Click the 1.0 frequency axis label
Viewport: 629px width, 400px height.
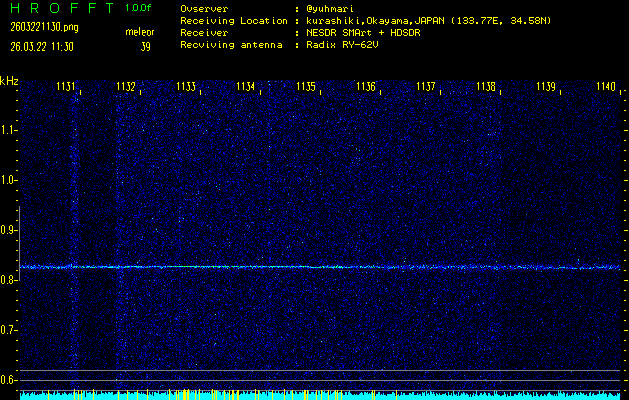pyautogui.click(x=9, y=180)
